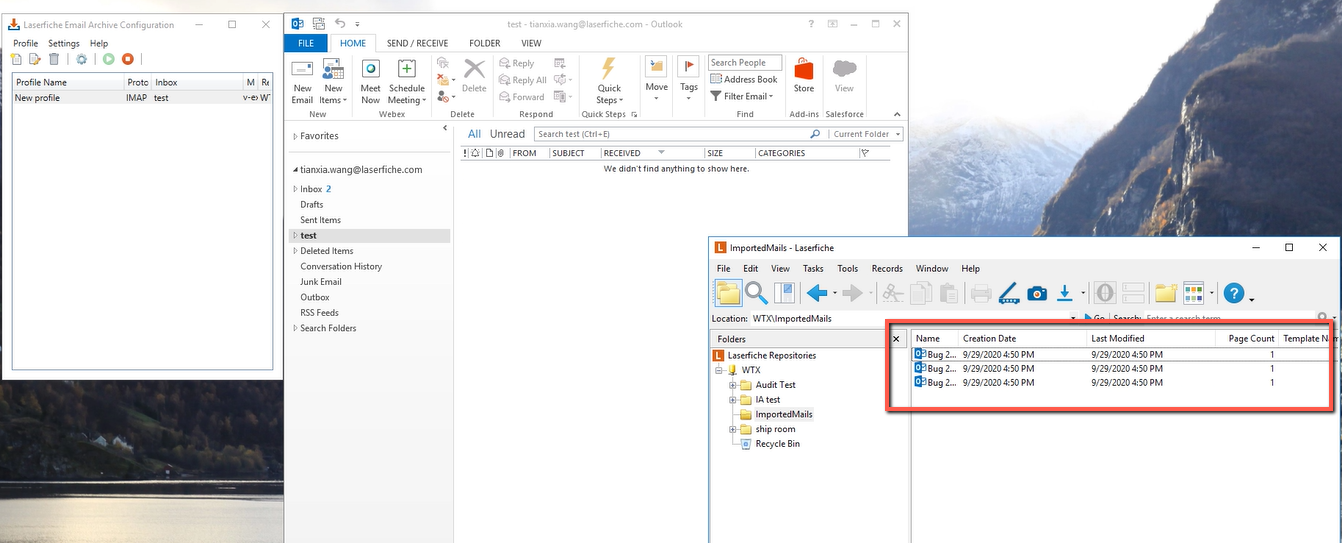
Task: Expand the Inbox folder in Outlook
Action: tap(295, 189)
